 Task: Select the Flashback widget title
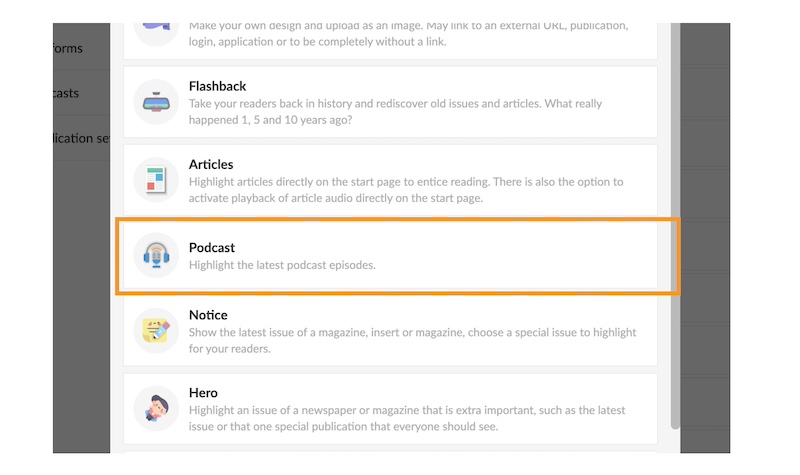[x=217, y=86]
